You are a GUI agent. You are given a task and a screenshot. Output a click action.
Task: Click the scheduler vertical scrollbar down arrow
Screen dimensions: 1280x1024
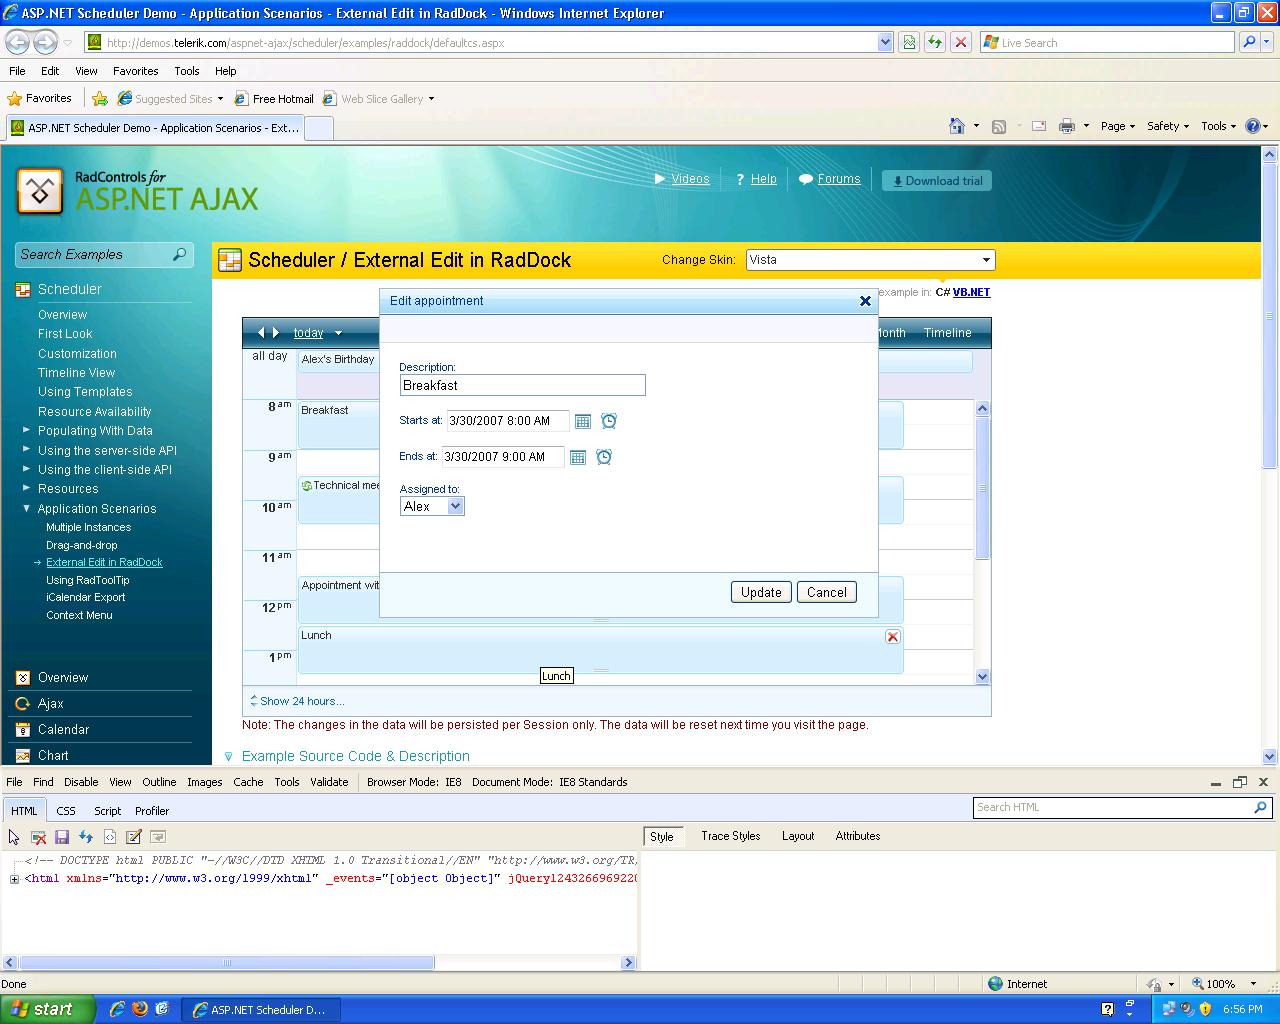[x=982, y=677]
